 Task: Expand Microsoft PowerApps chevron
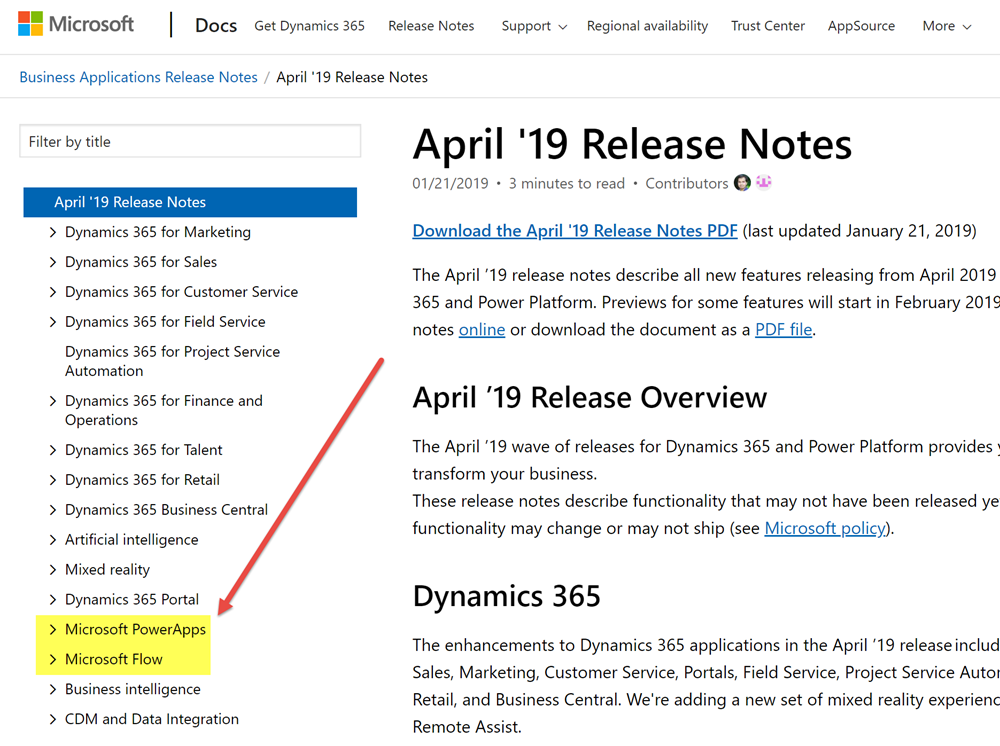pyautogui.click(x=53, y=630)
